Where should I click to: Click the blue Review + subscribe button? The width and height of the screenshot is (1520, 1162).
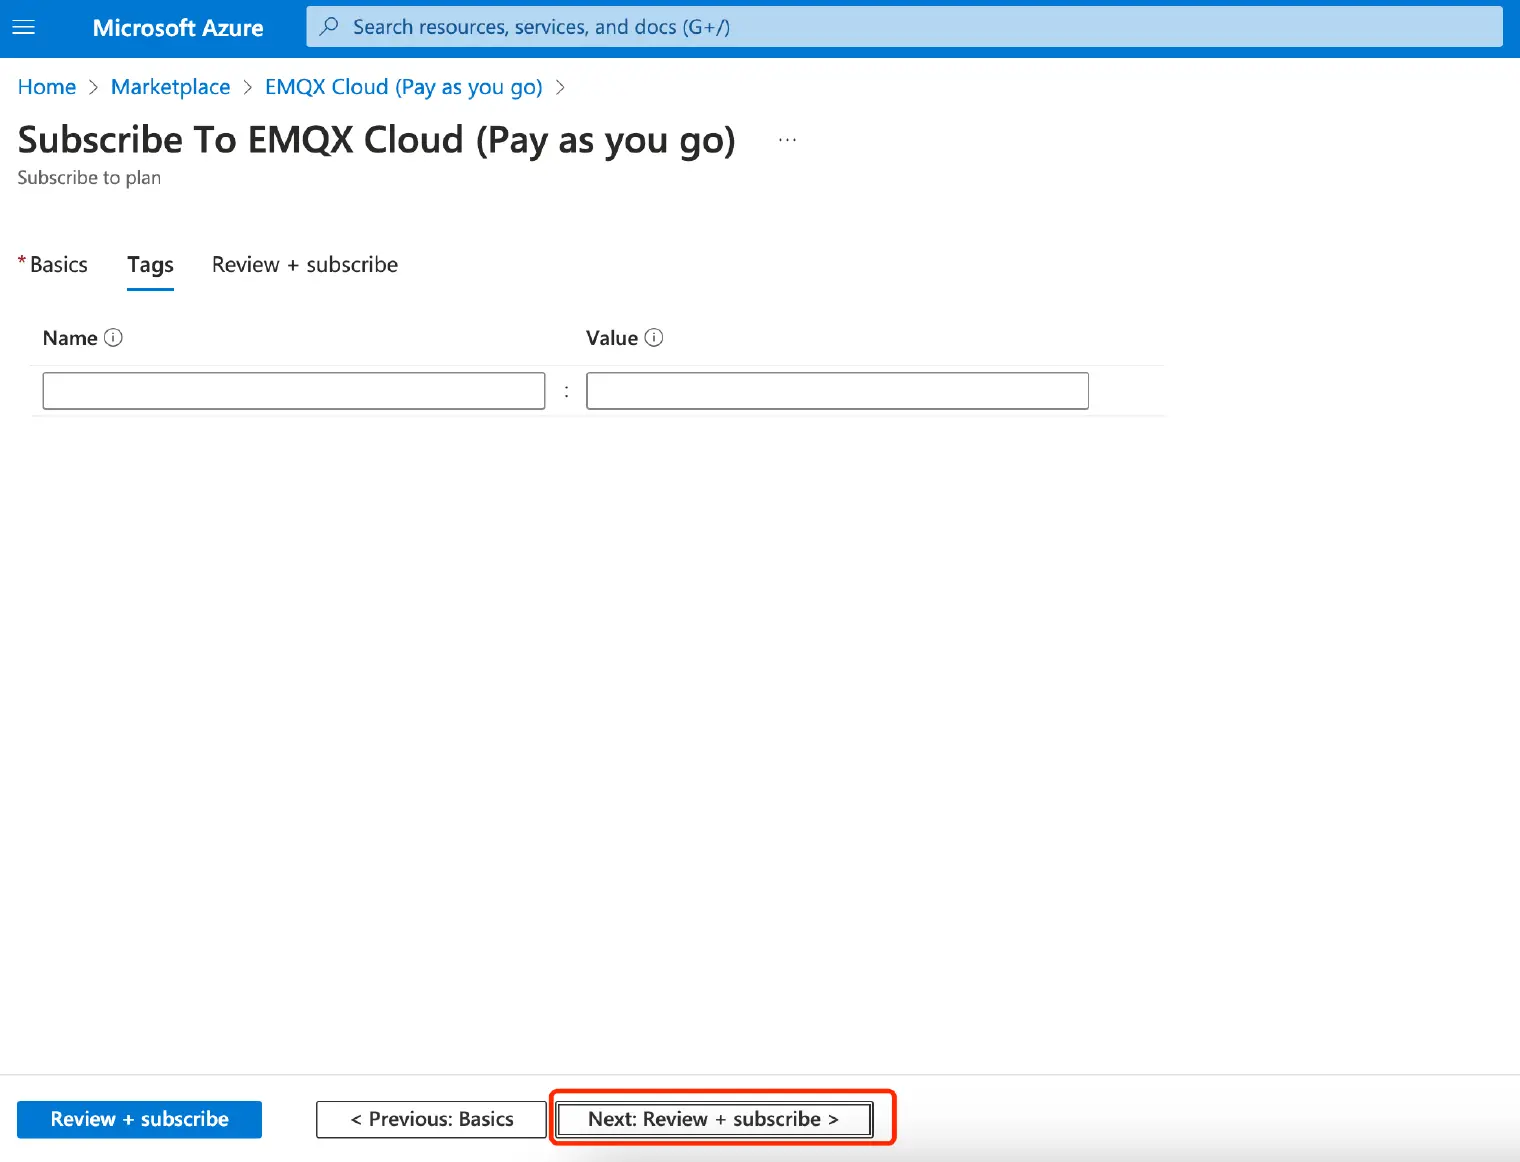point(140,1119)
